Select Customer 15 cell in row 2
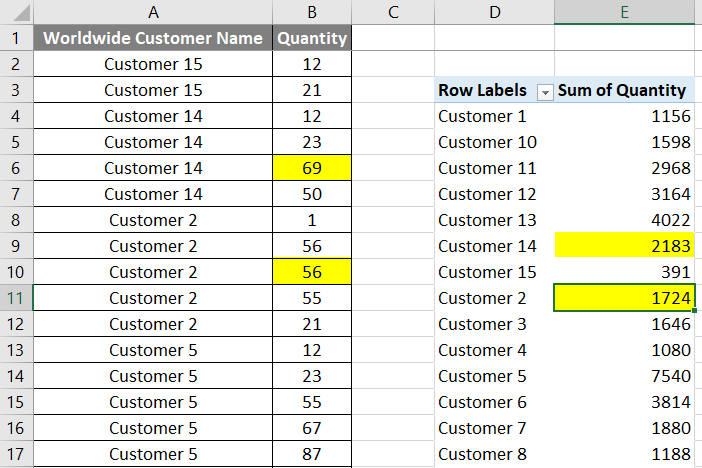 [x=153, y=64]
